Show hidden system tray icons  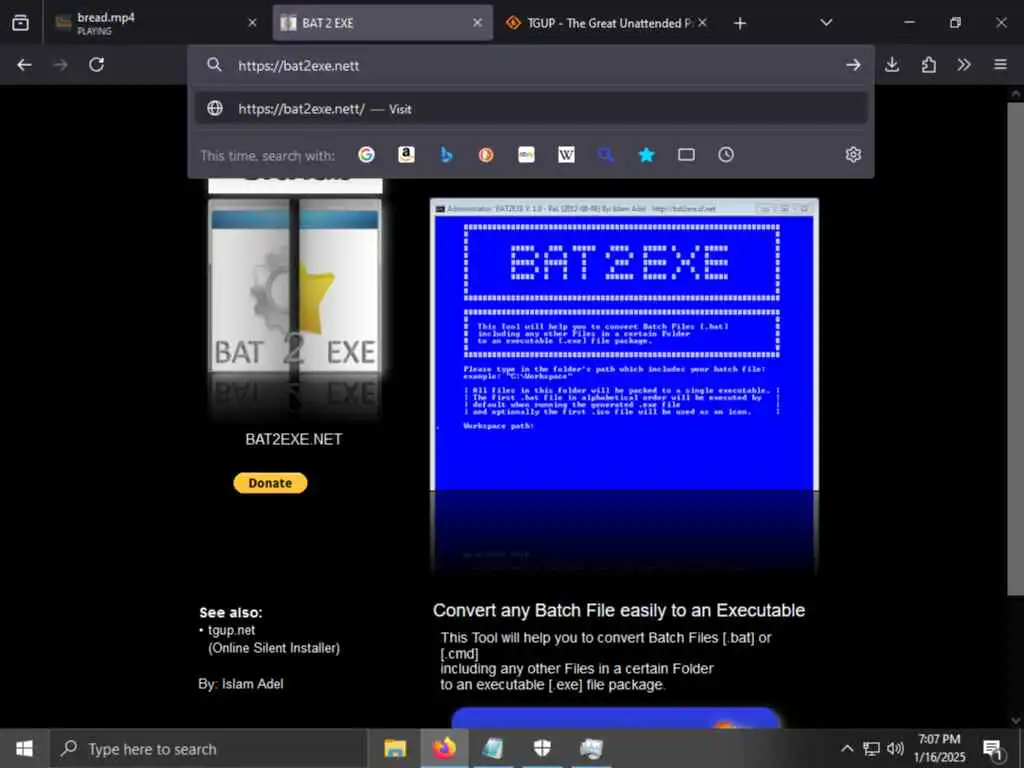point(846,748)
